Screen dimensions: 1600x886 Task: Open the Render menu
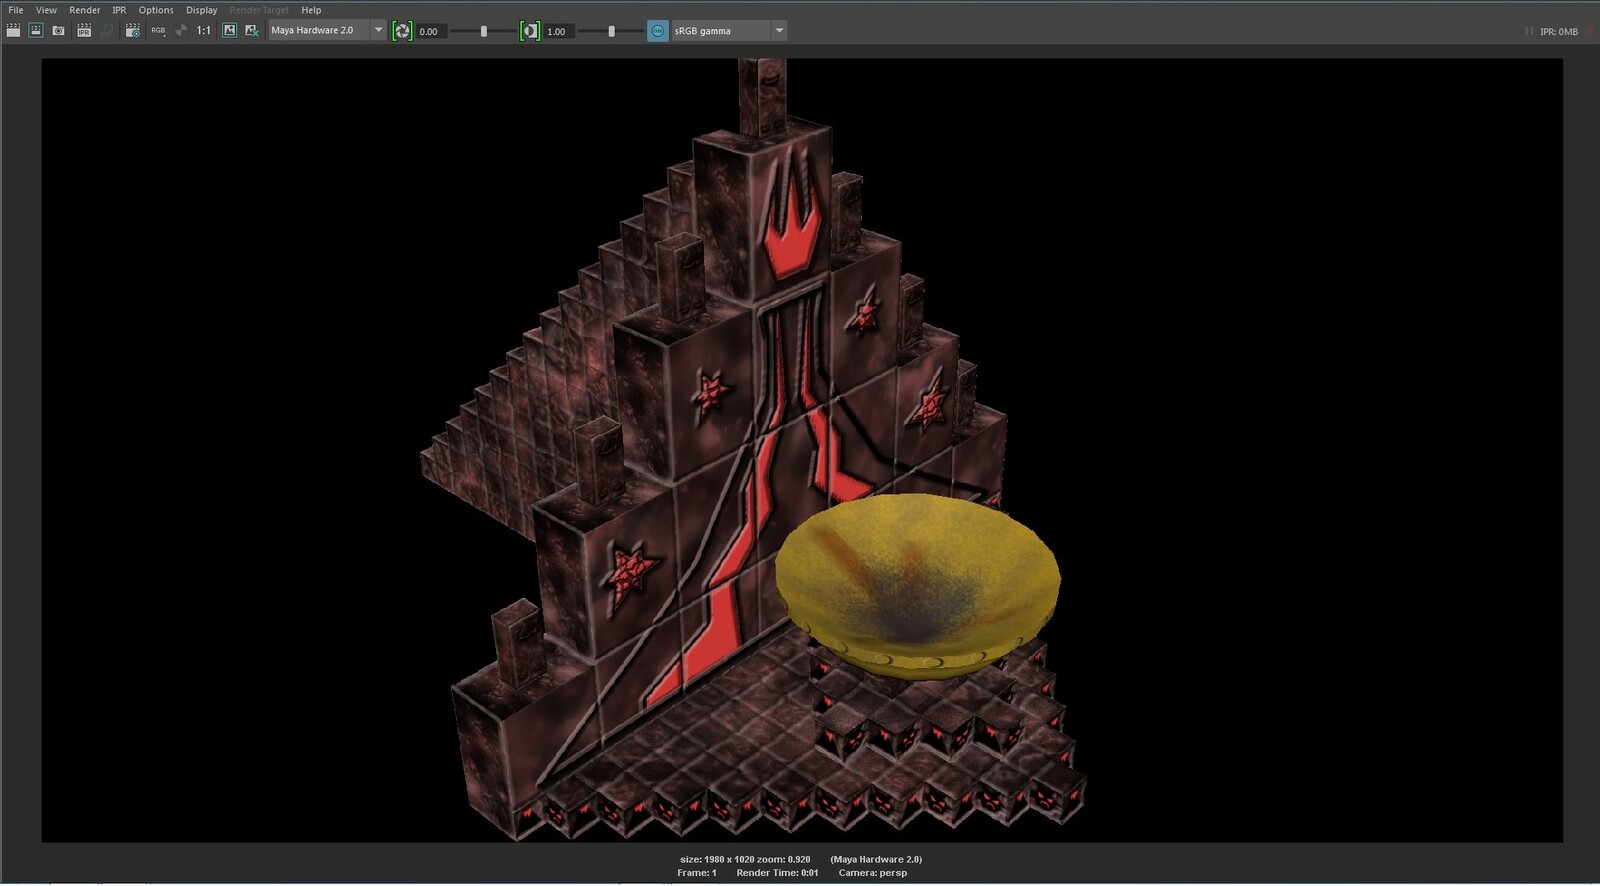[x=85, y=10]
